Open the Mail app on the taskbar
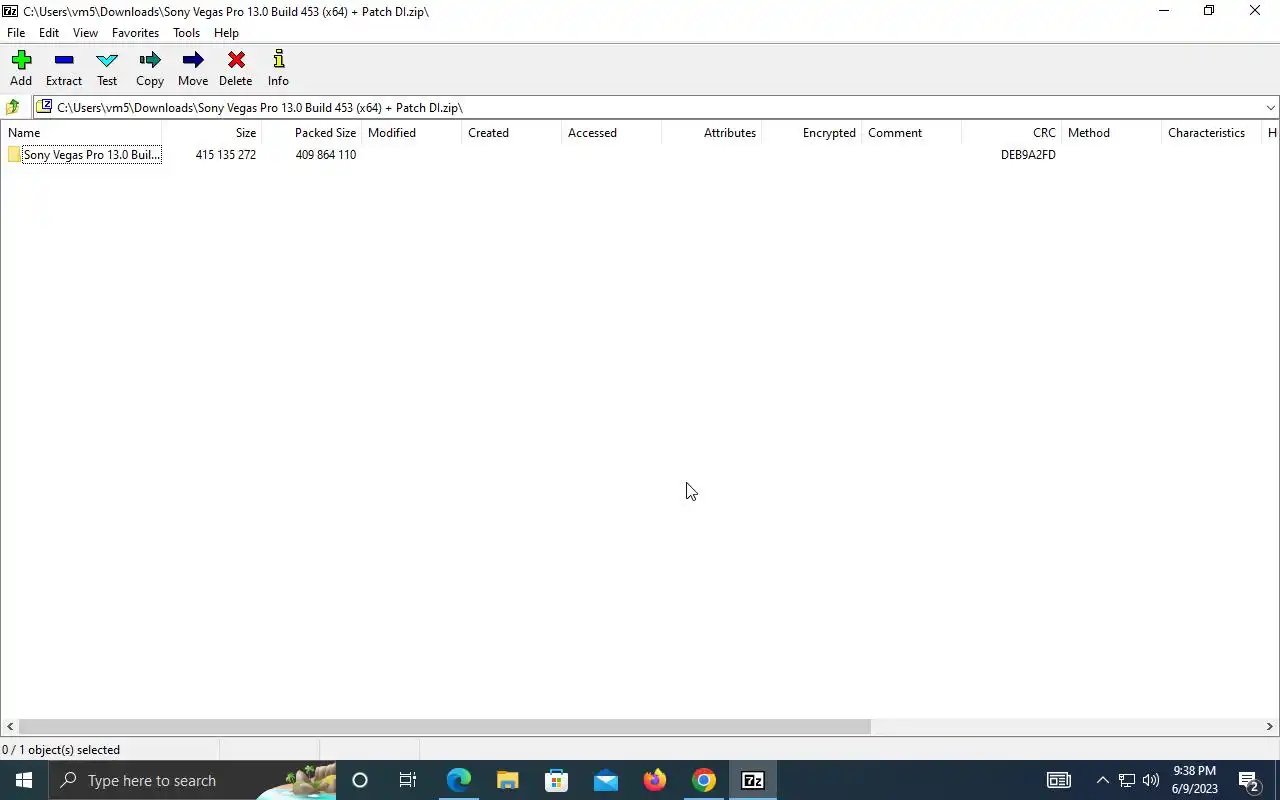This screenshot has height=800, width=1280. click(x=605, y=780)
